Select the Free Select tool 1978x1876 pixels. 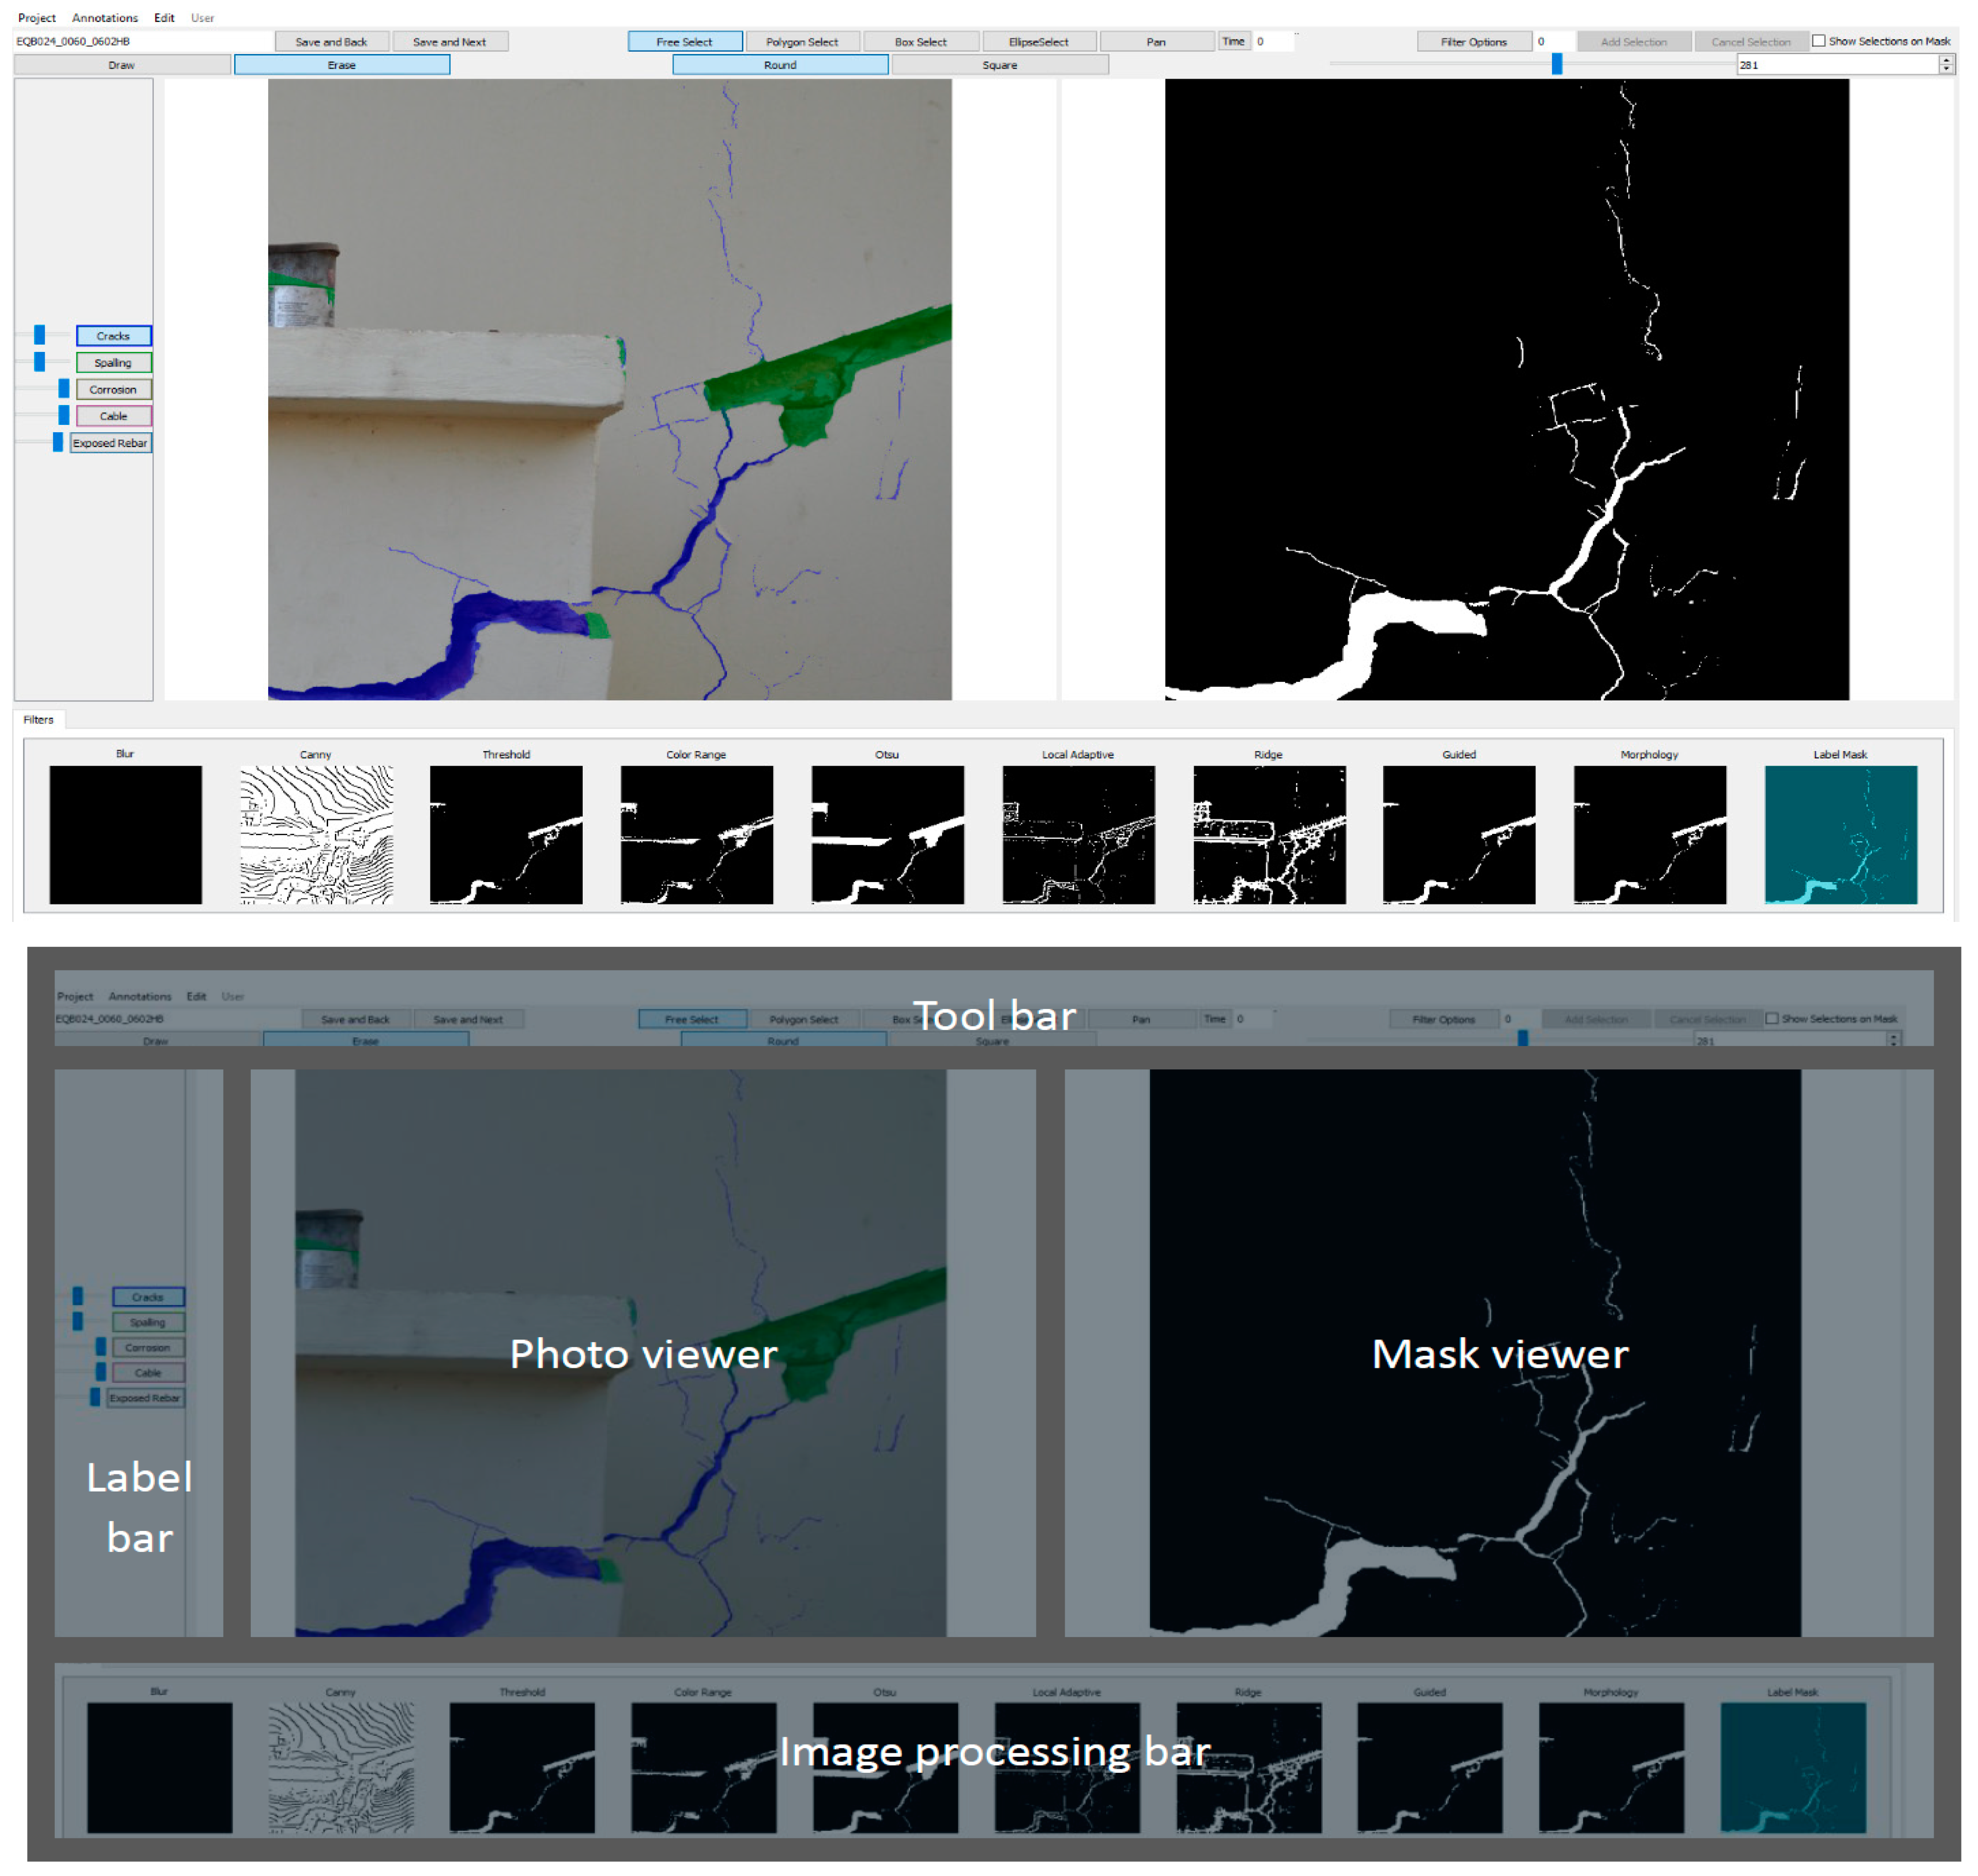point(684,42)
